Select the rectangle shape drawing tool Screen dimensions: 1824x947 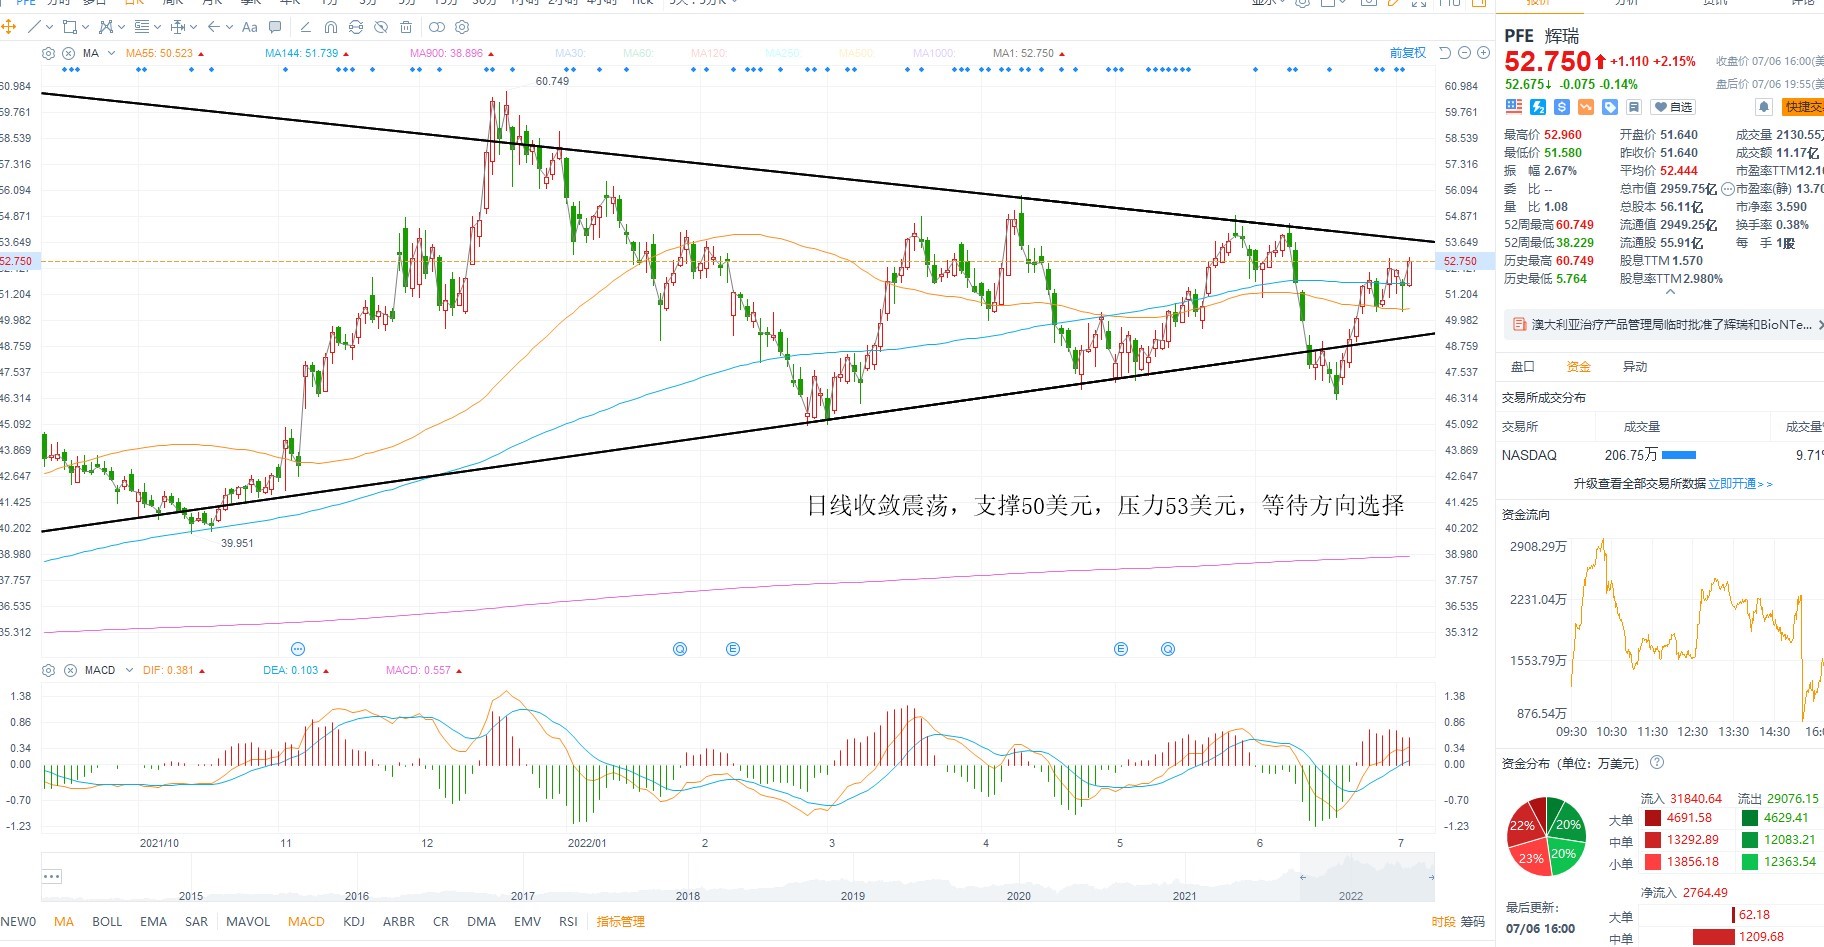pos(70,27)
